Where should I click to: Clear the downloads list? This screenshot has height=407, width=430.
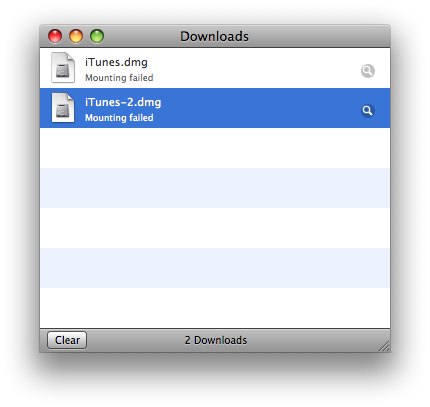pos(67,340)
